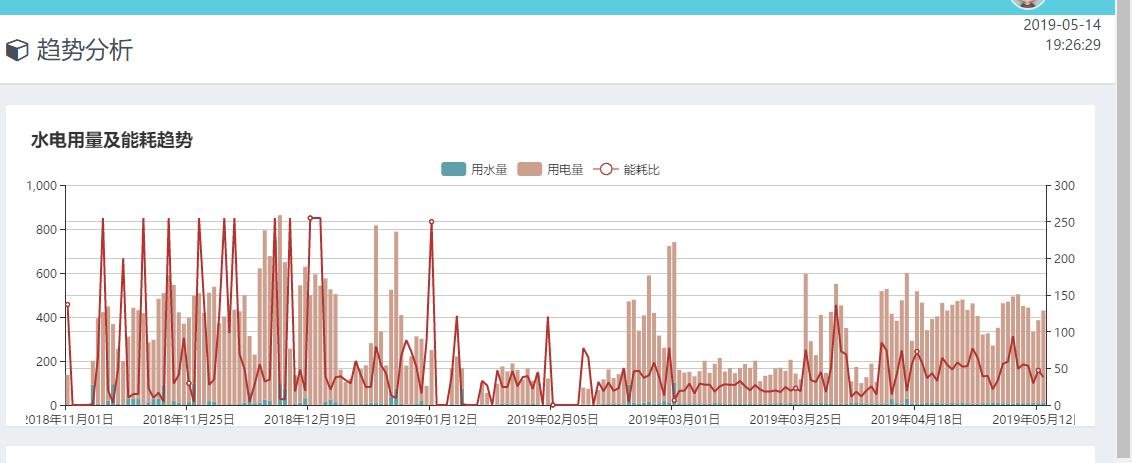The height and width of the screenshot is (463, 1132).
Task: Toggle the 用电量 series via legend label
Action: tap(565, 170)
